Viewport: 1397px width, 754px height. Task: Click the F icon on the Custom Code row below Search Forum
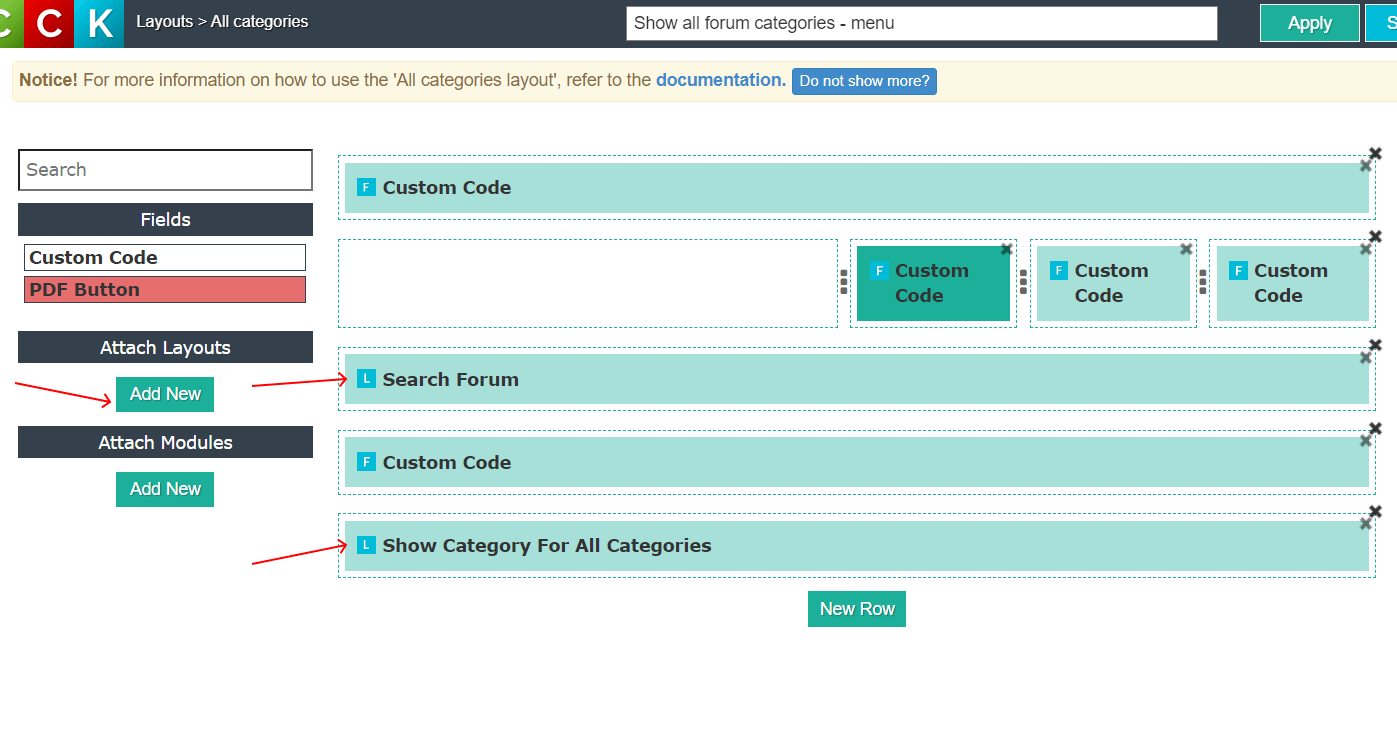coord(367,462)
